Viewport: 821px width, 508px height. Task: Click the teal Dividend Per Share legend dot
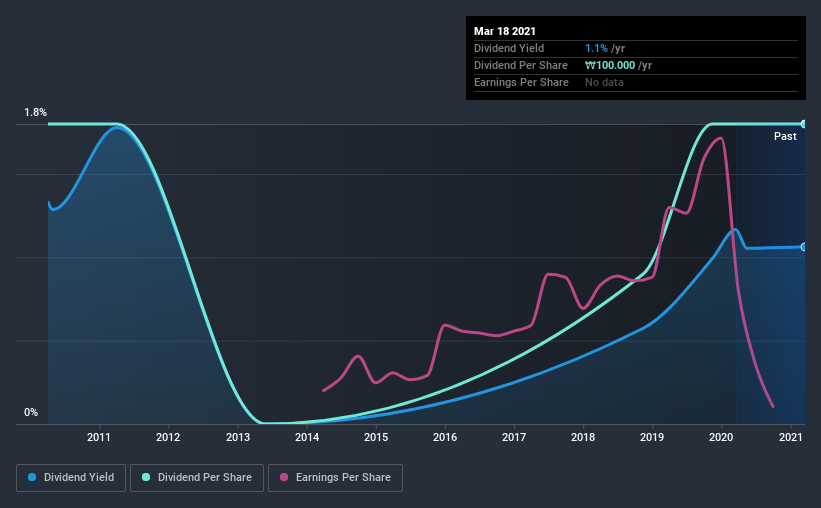(x=146, y=477)
